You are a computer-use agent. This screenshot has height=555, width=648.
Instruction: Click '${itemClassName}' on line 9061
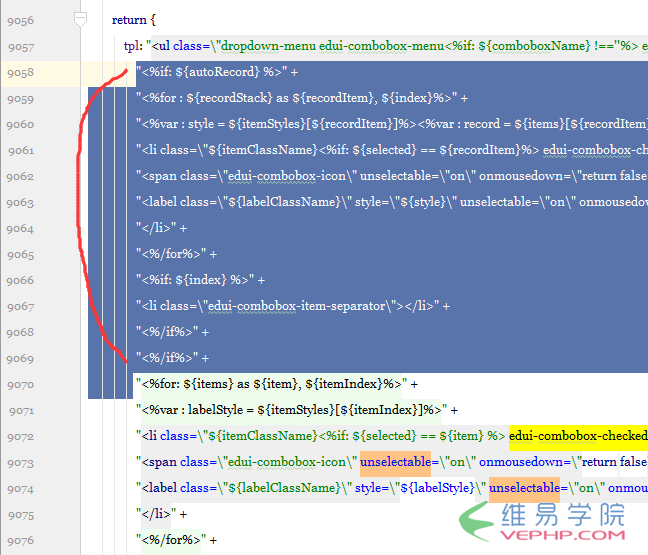click(x=263, y=150)
